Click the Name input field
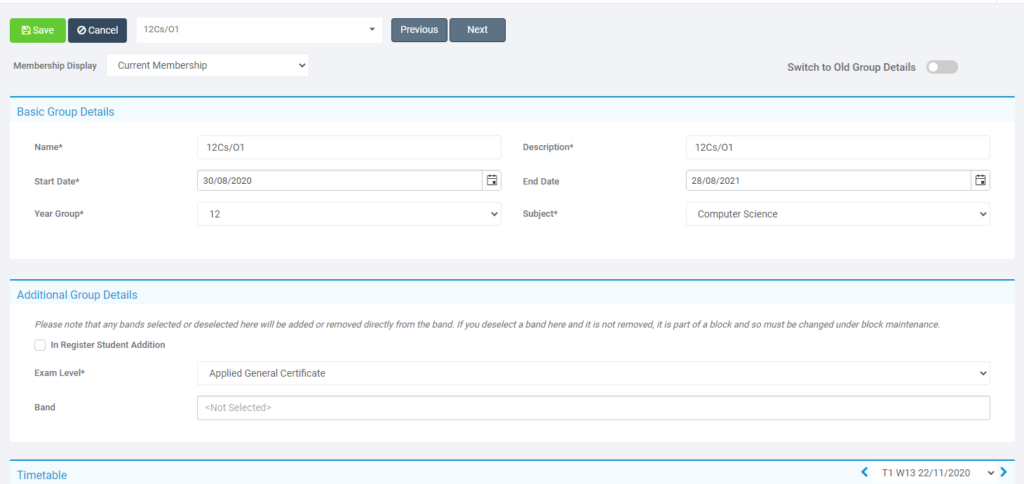This screenshot has height=484, width=1024. click(x=349, y=148)
